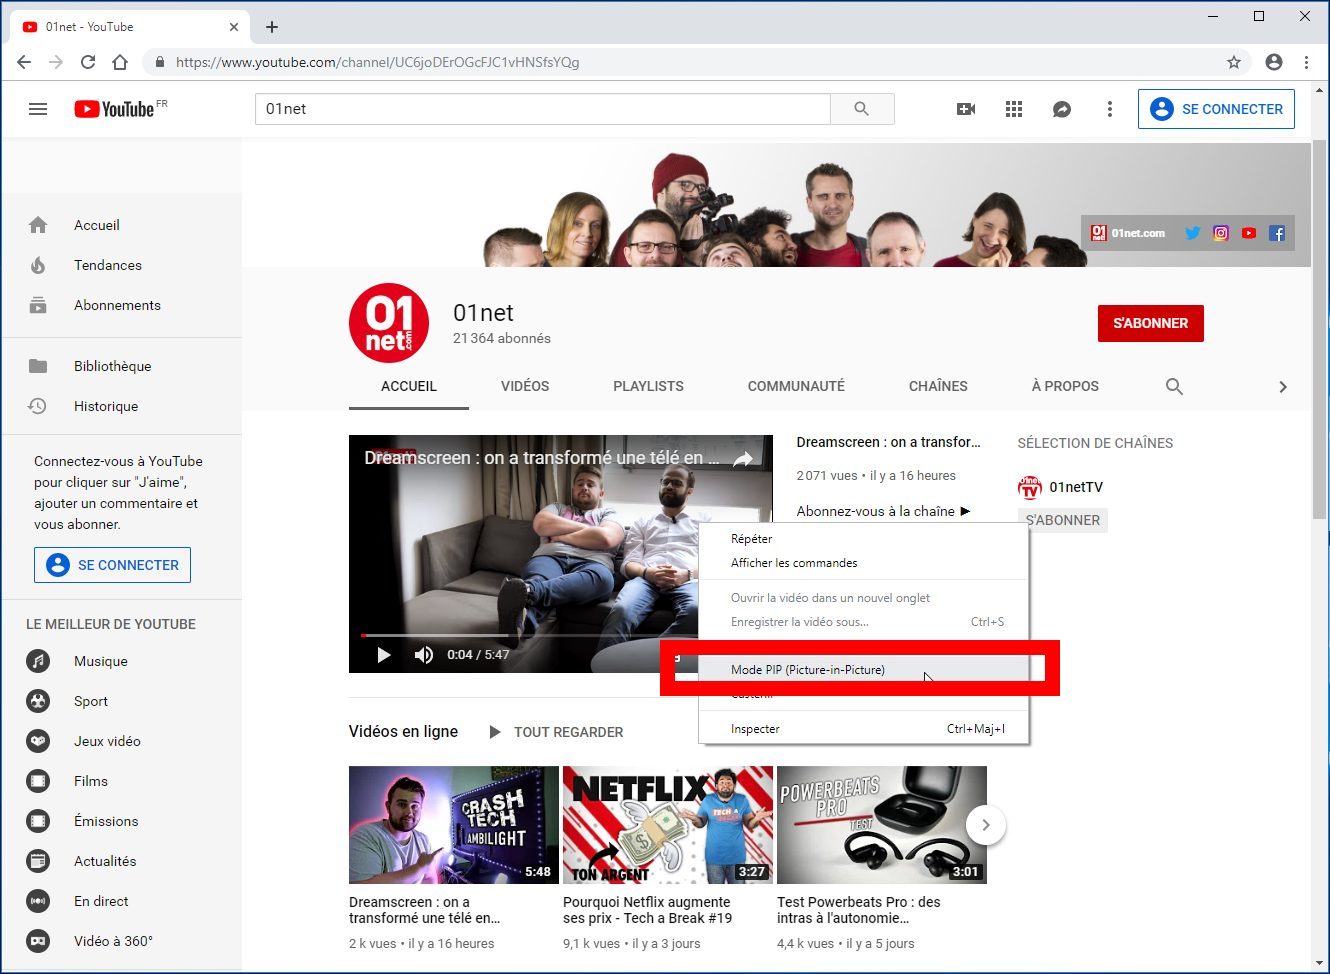Click TOUT REGARDER play all button
The width and height of the screenshot is (1330, 974).
556,732
